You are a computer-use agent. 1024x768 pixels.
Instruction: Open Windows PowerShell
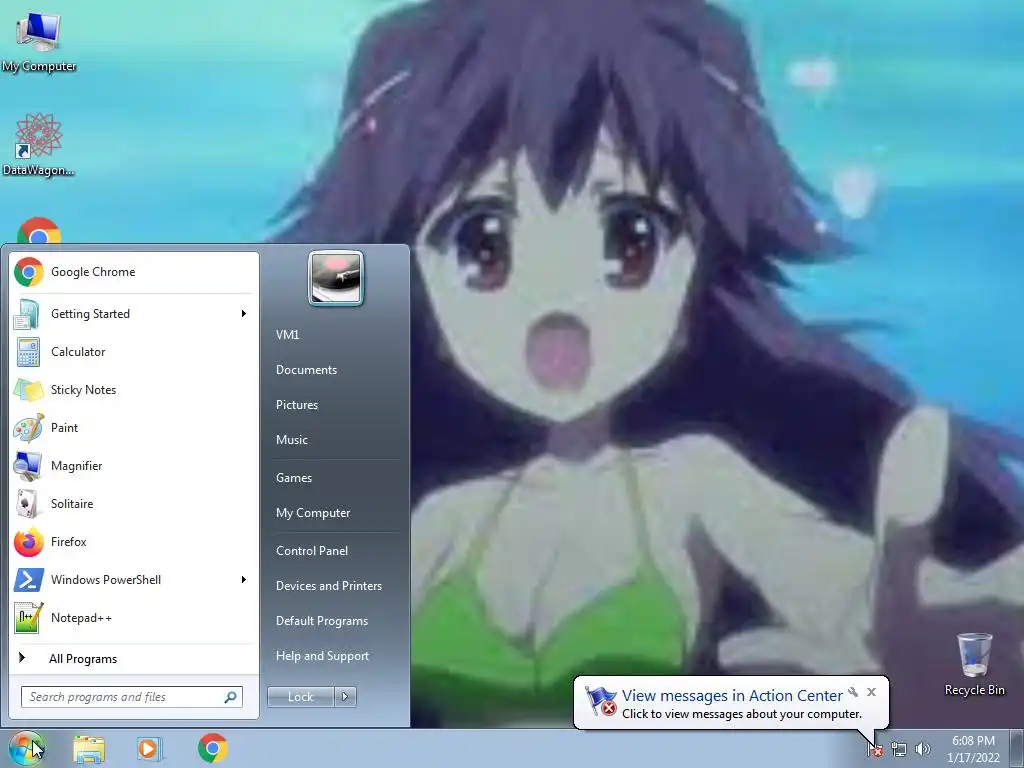(x=133, y=579)
